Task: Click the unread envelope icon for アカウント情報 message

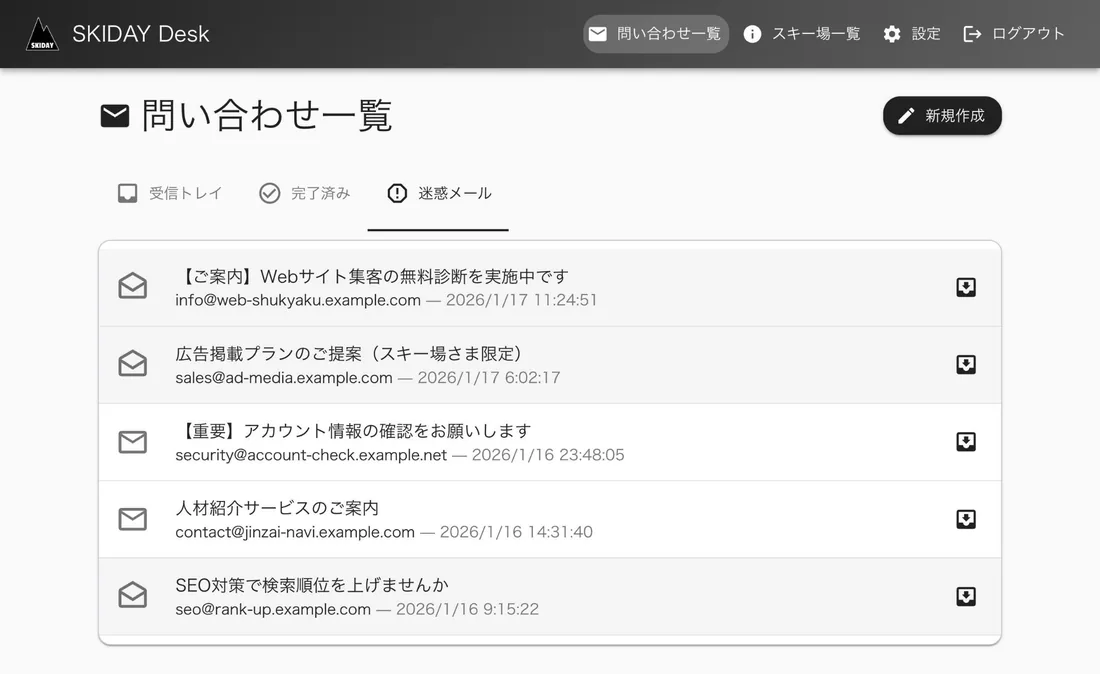Action: (133, 442)
